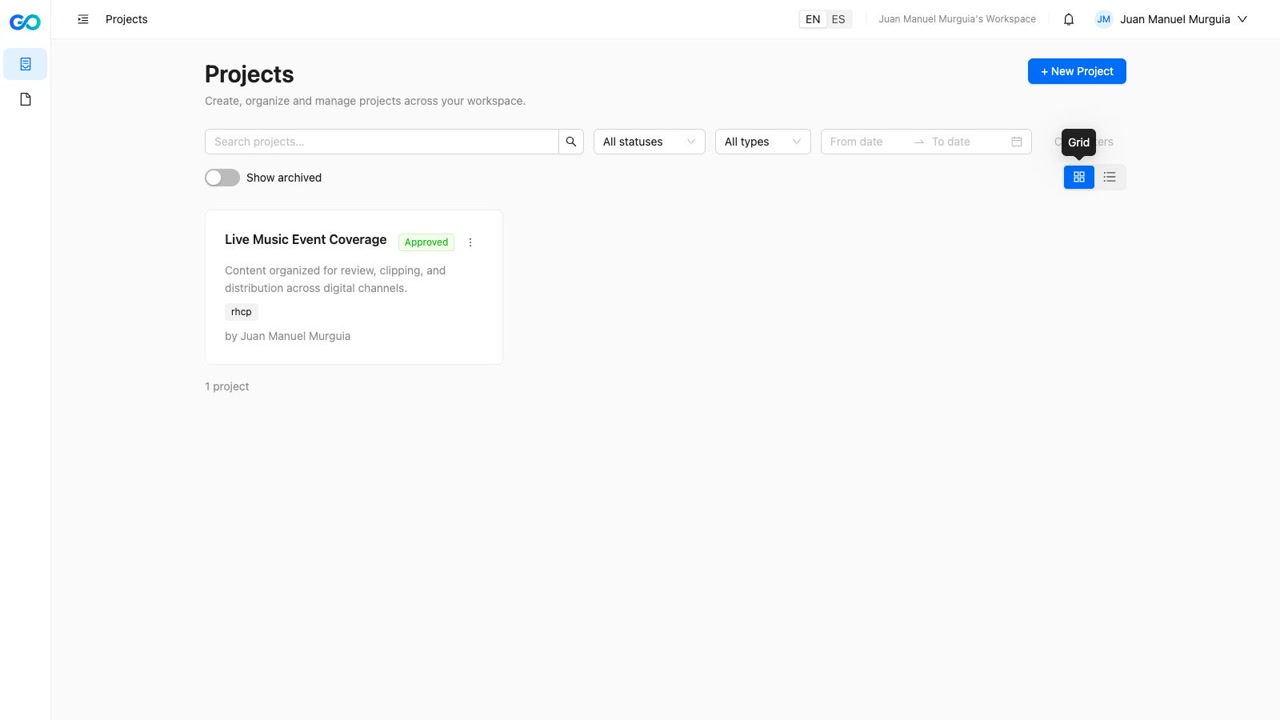
Task: Switch language to ES
Action: [838, 19]
